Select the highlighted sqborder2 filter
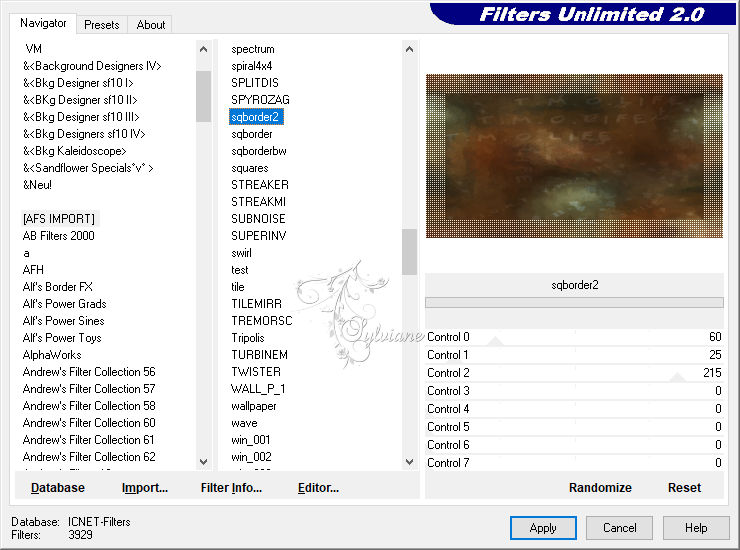Viewport: 740px width, 550px height. tap(255, 117)
